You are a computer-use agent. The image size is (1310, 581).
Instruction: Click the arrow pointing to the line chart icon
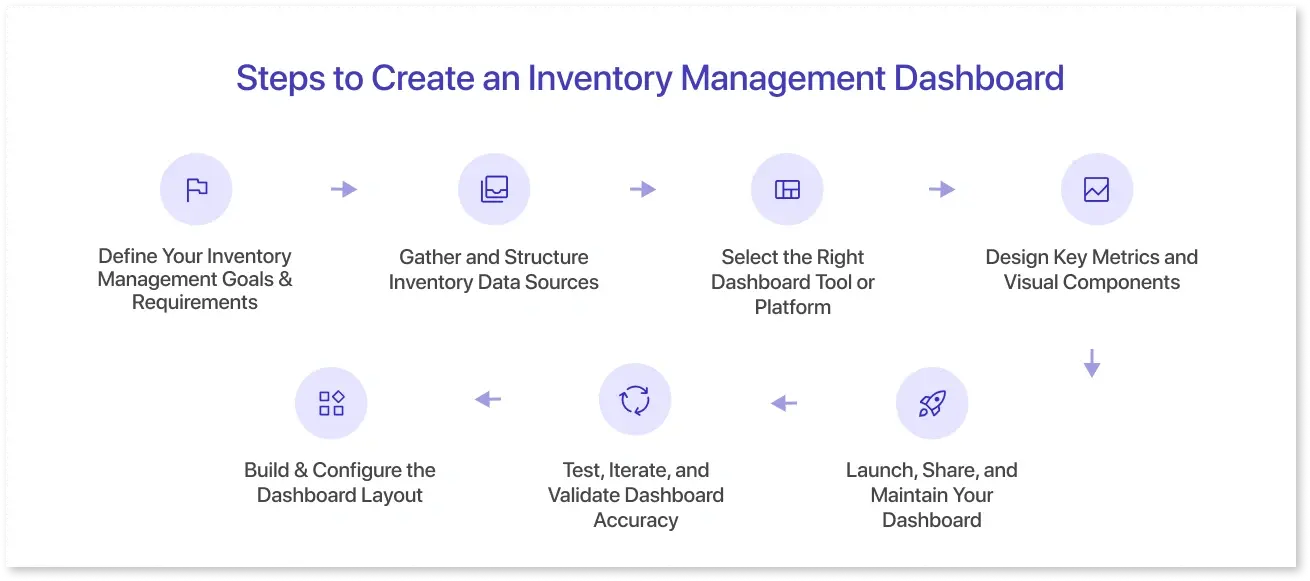tap(941, 189)
